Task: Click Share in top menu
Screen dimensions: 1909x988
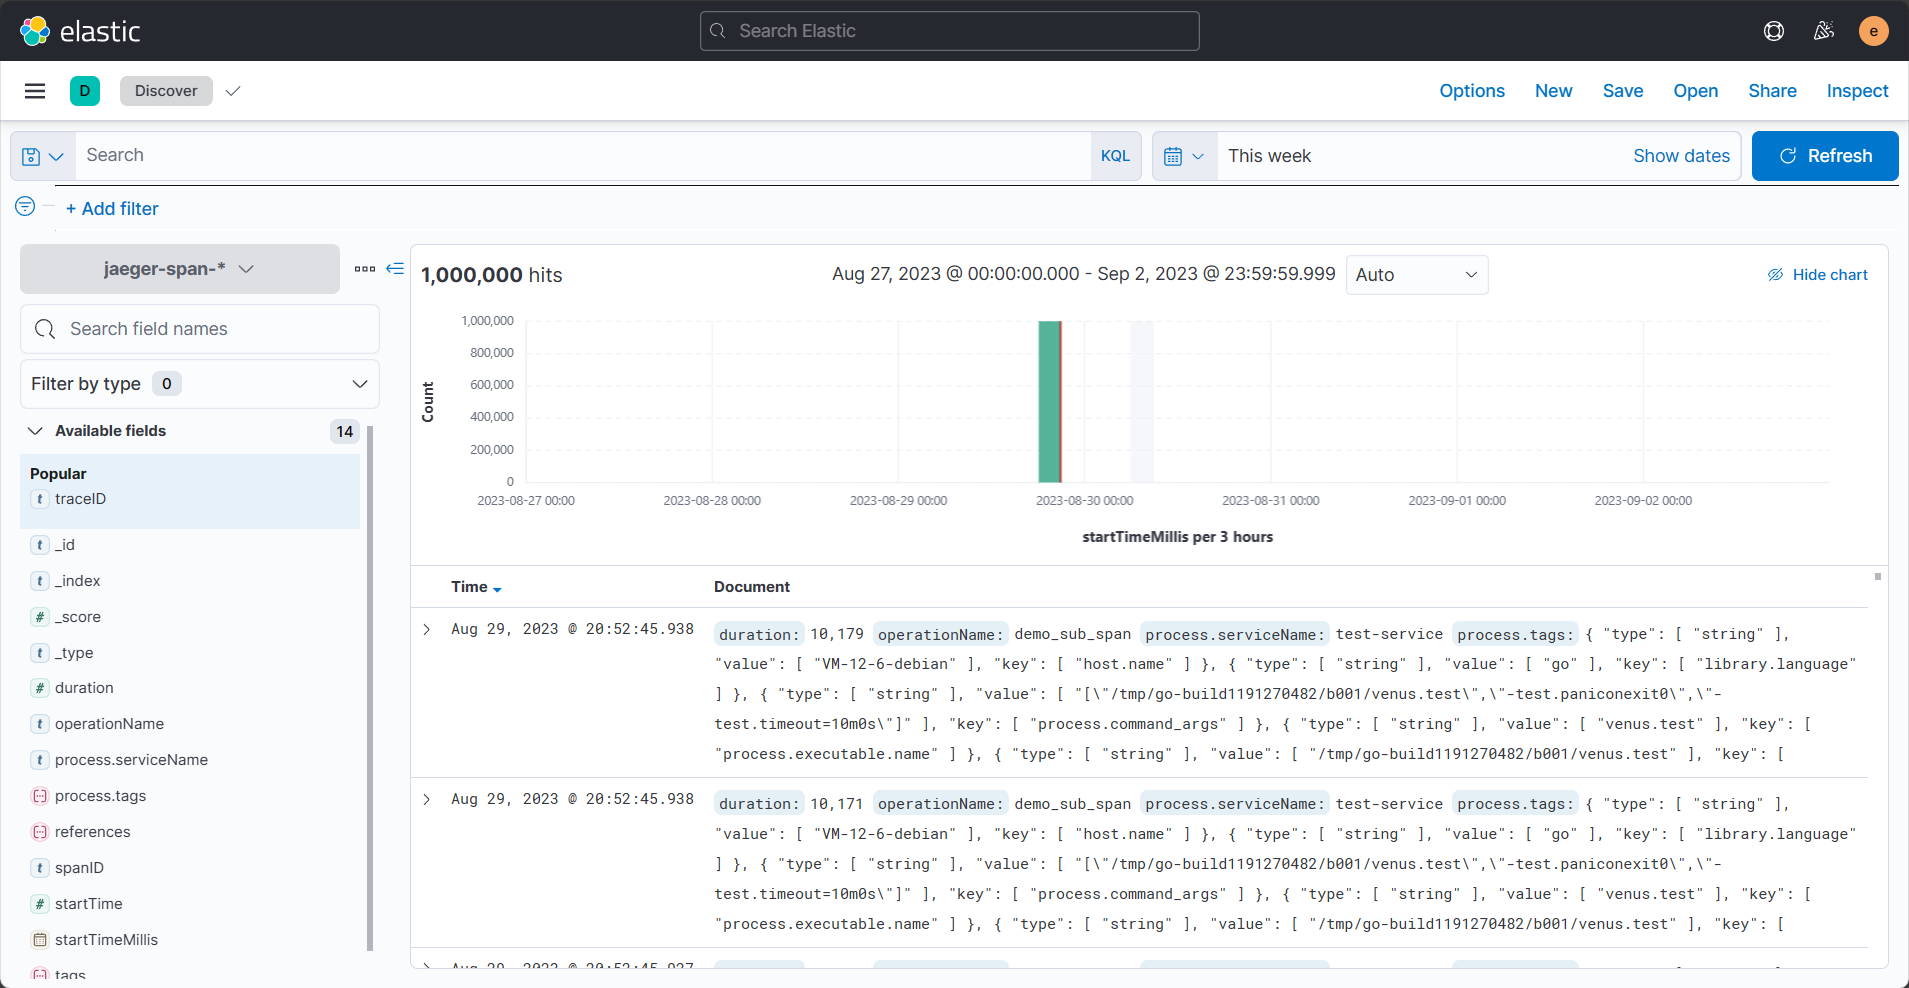Action: (x=1772, y=91)
